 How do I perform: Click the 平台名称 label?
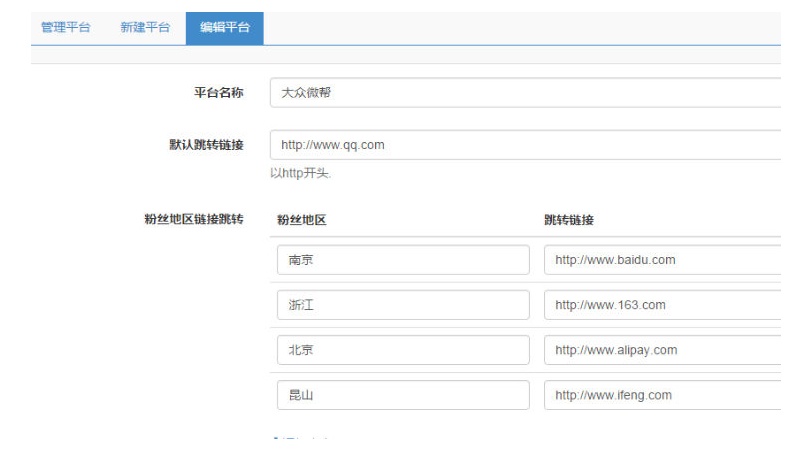click(219, 93)
